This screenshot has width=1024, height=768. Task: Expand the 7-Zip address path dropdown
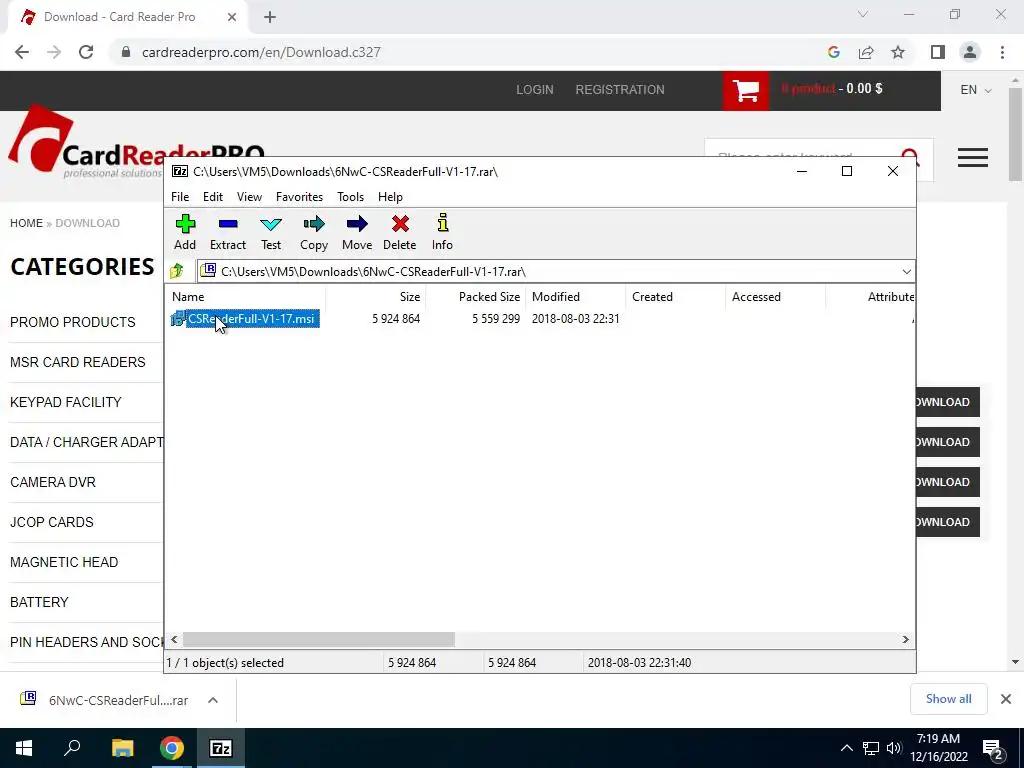(906, 272)
